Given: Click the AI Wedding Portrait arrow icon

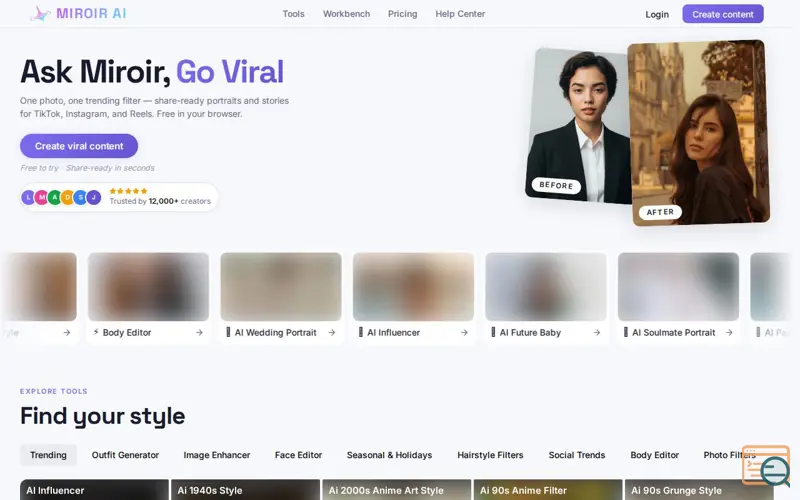Looking at the screenshot, I should click(x=332, y=333).
